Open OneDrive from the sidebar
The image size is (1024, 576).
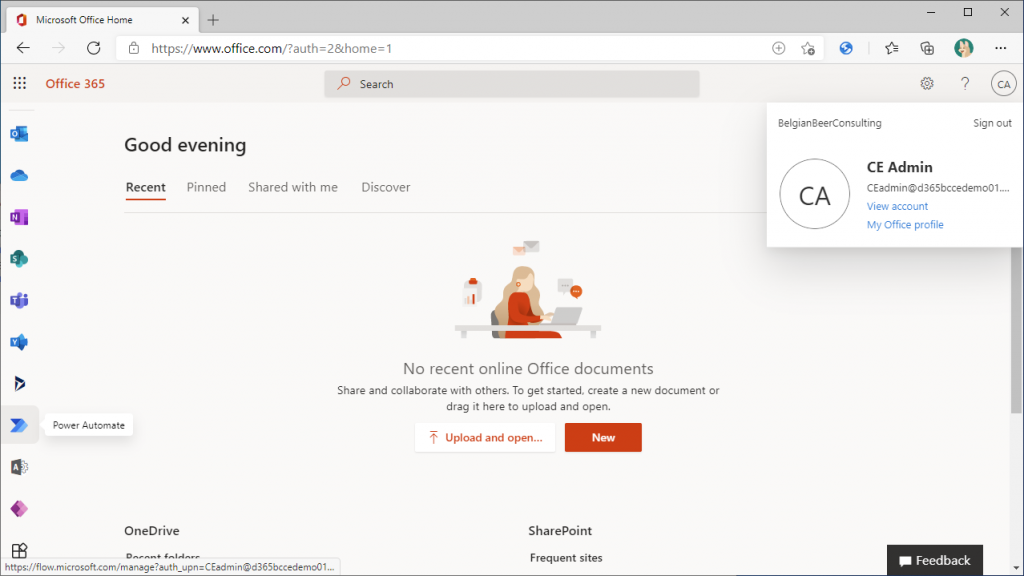coord(19,176)
